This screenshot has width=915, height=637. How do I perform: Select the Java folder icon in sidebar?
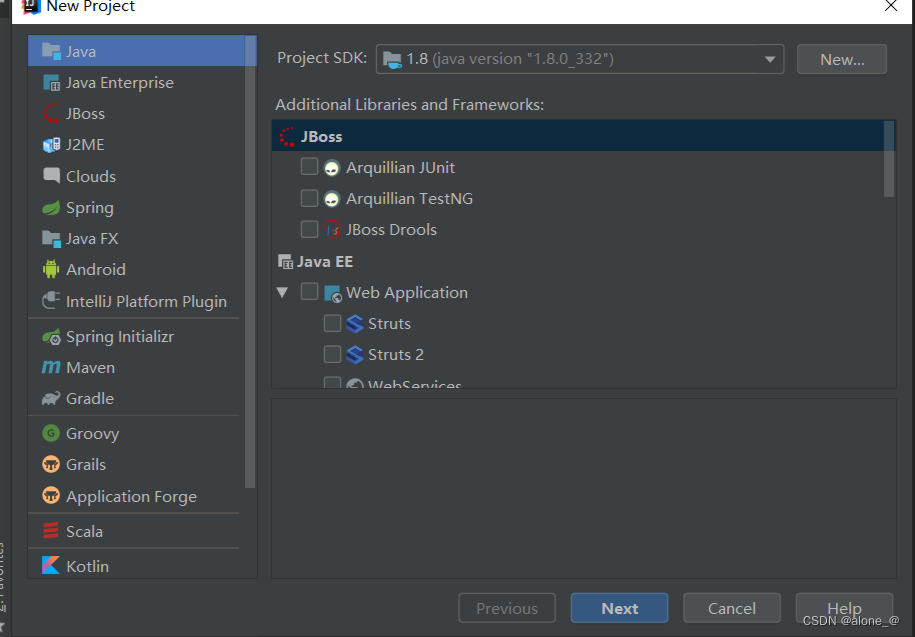click(51, 51)
